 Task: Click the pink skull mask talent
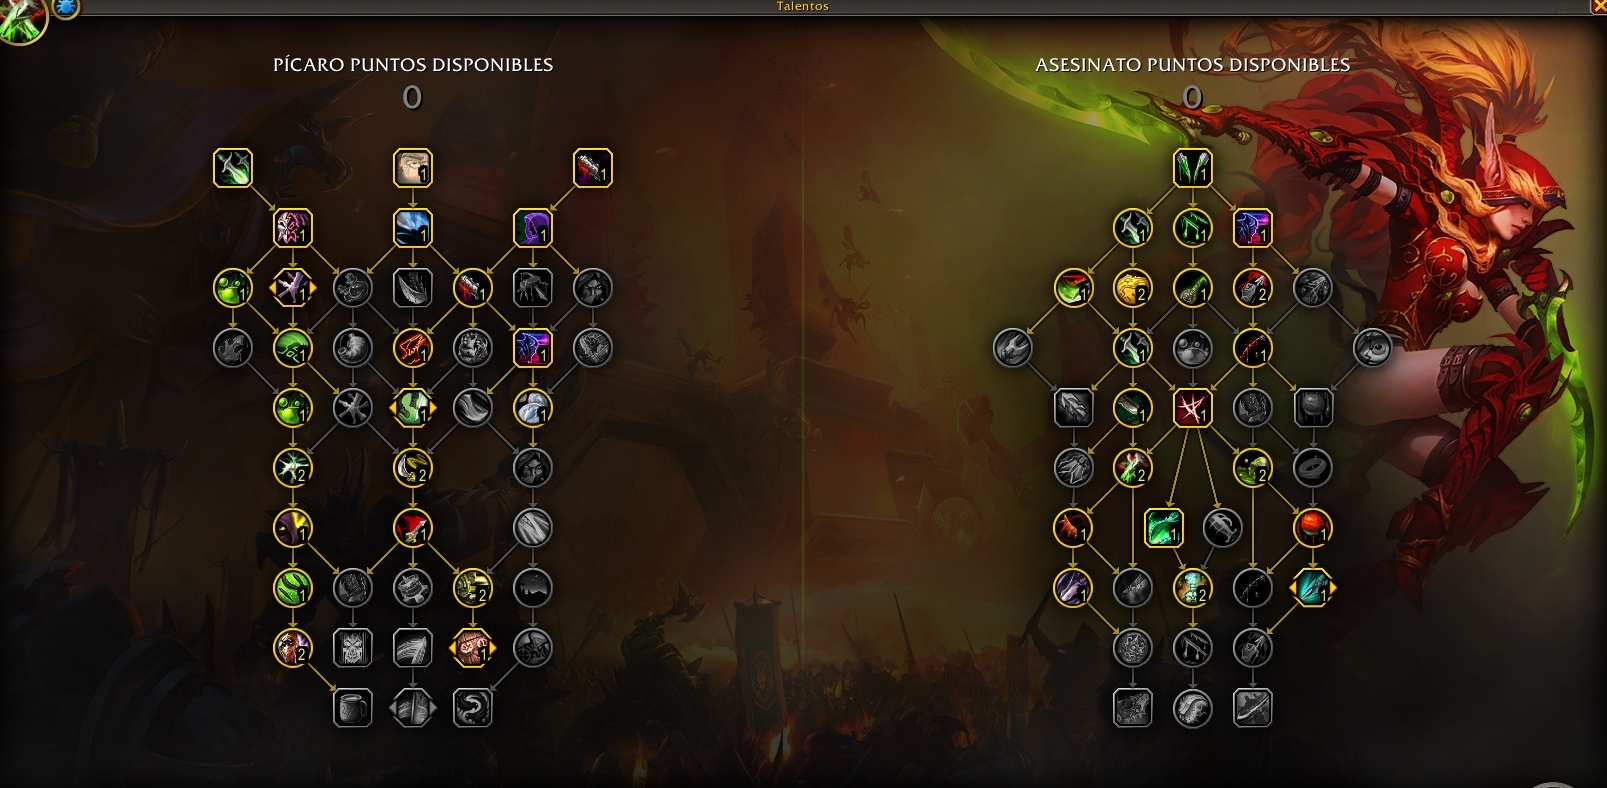(x=293, y=228)
